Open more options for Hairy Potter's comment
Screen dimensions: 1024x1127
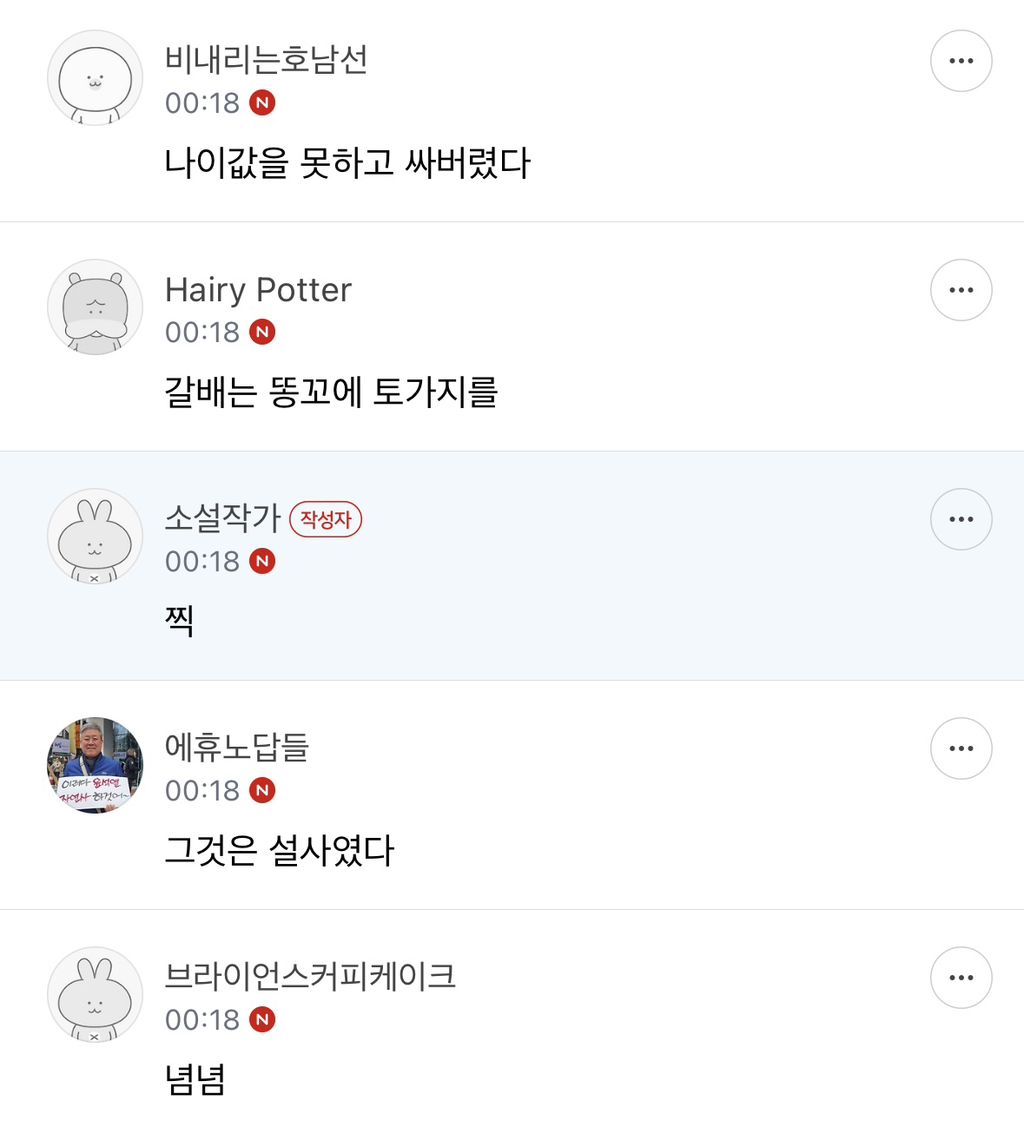coord(961,290)
